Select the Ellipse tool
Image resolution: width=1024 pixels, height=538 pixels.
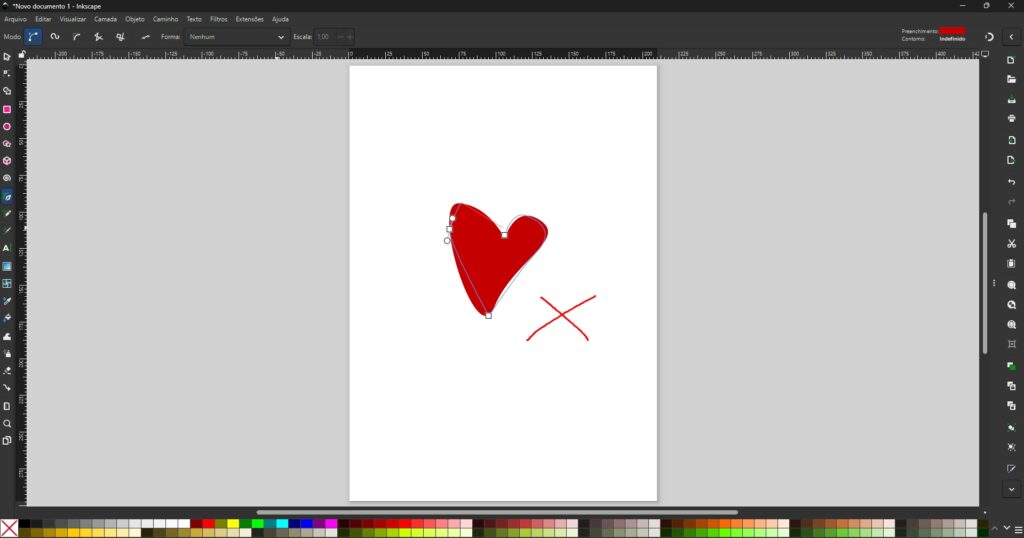pyautogui.click(x=7, y=127)
